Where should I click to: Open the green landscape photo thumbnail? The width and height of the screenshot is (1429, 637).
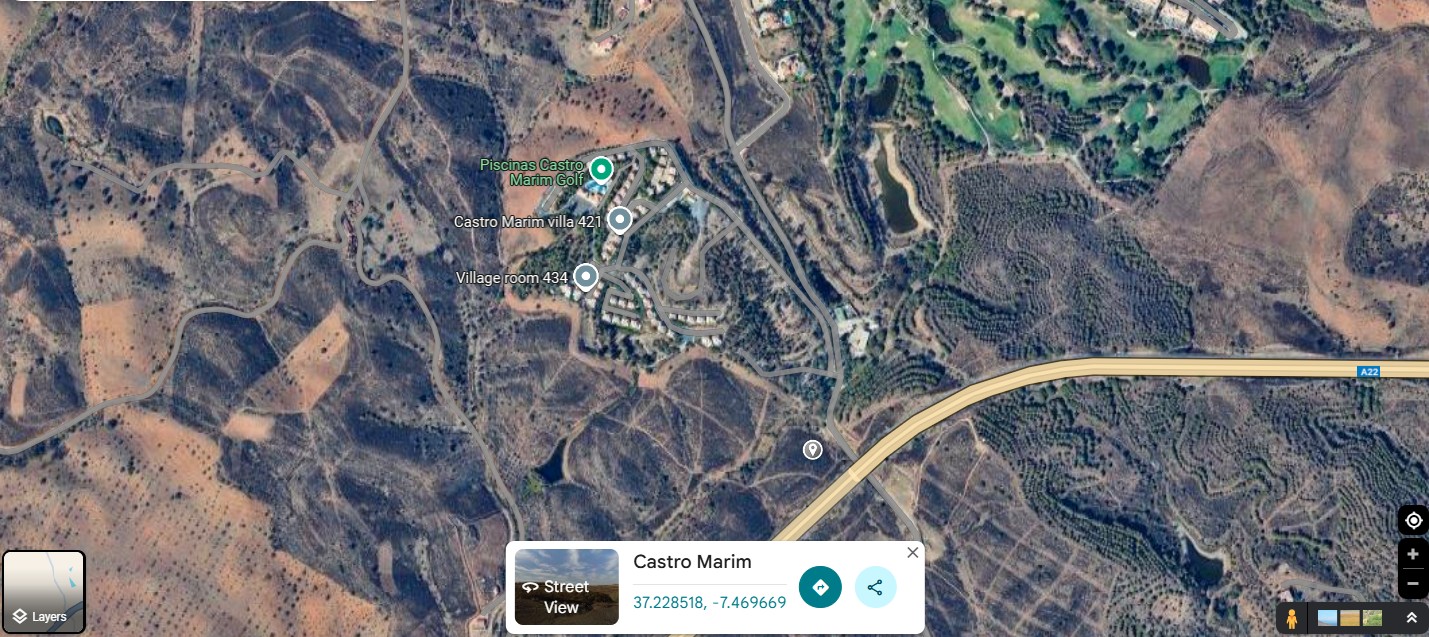[x=1372, y=618]
